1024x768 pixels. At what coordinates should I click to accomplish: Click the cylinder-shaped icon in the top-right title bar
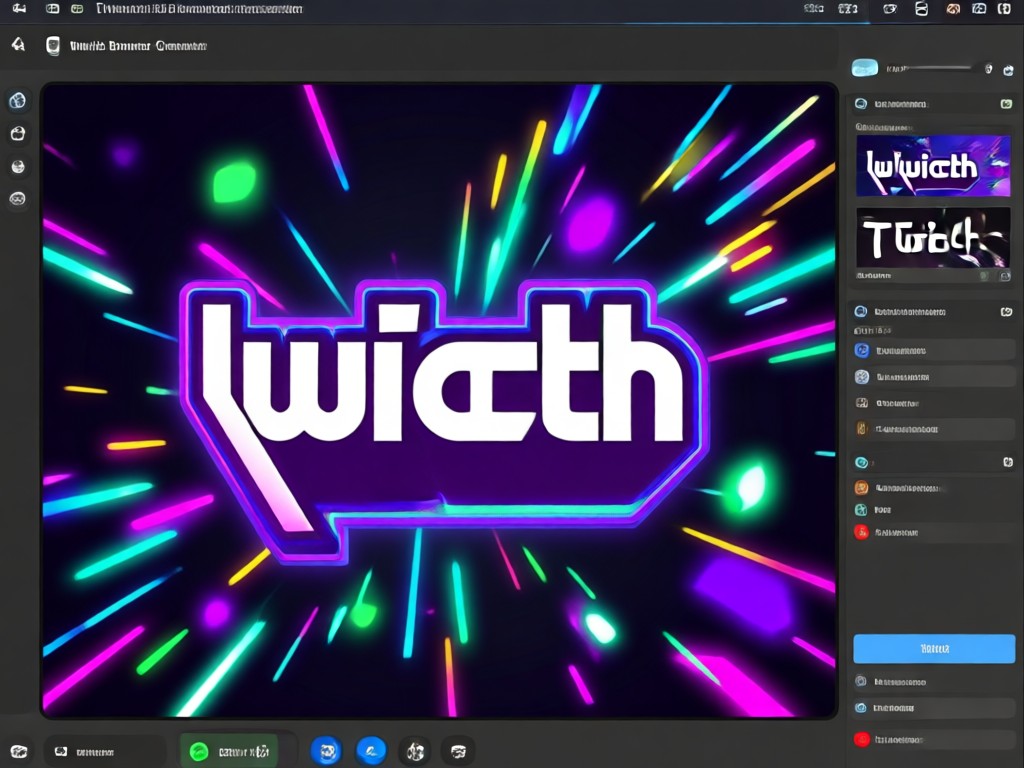(x=921, y=8)
